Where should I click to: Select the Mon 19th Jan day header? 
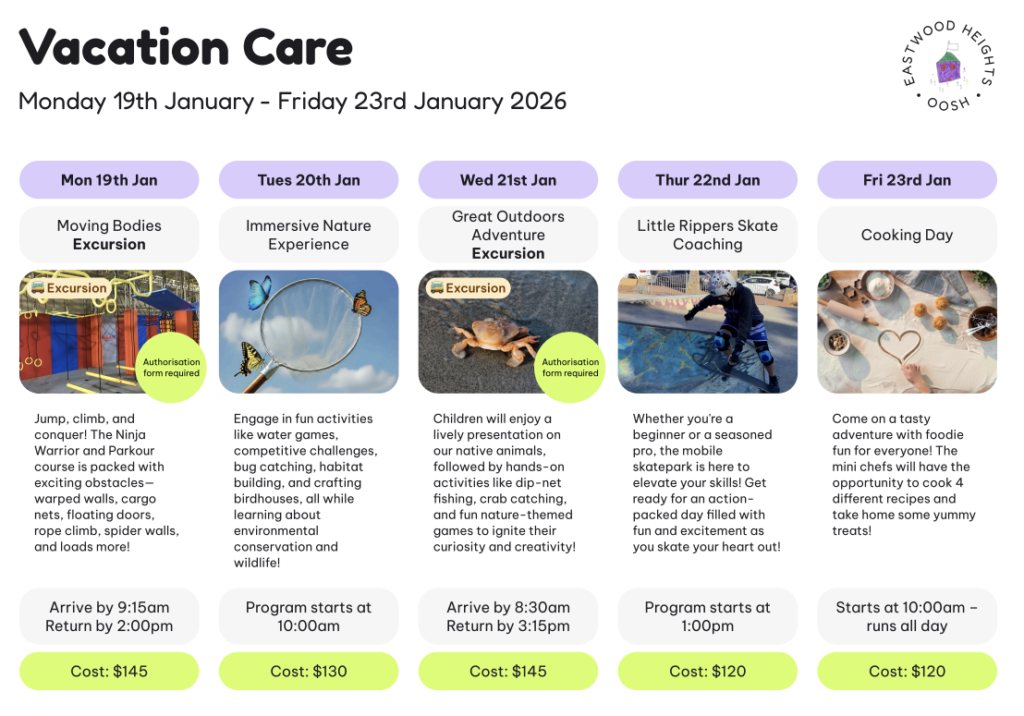click(x=109, y=180)
